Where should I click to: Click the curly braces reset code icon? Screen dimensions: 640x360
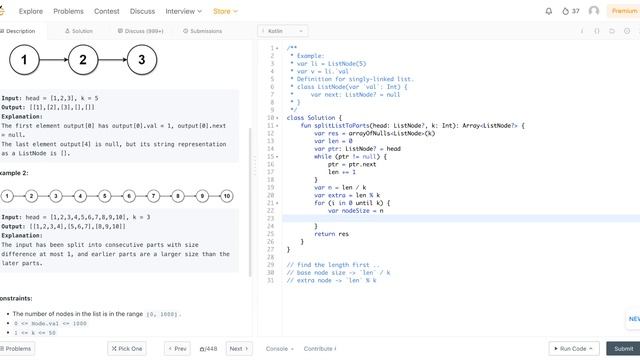tap(597, 31)
